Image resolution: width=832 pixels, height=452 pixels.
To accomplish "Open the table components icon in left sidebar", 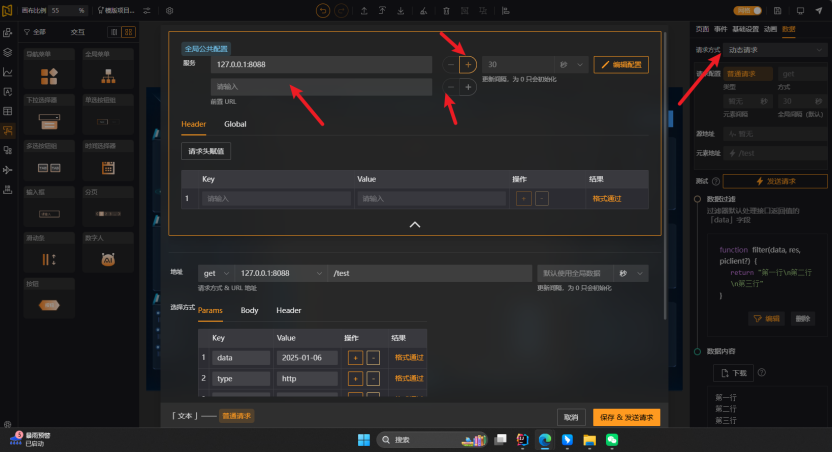I will click(x=7, y=111).
